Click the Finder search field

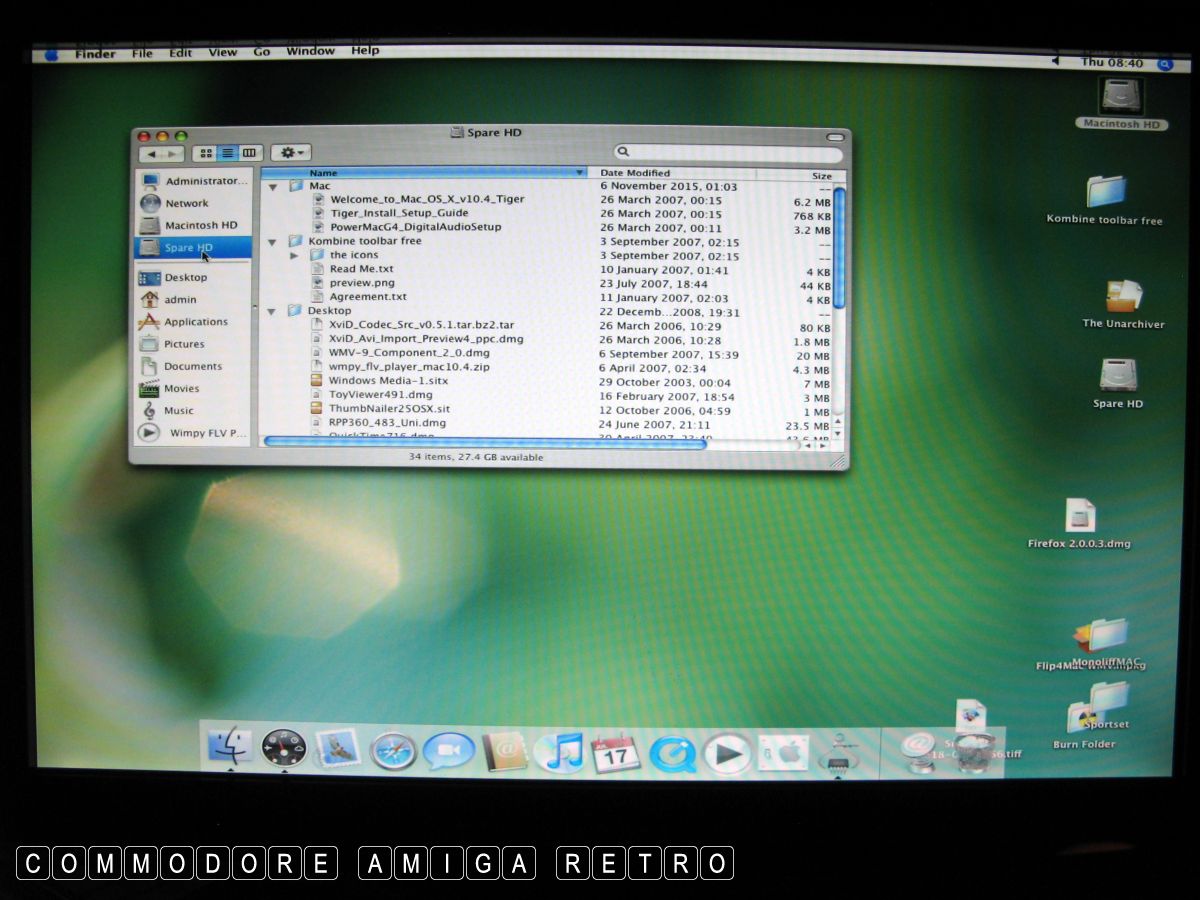[730, 153]
